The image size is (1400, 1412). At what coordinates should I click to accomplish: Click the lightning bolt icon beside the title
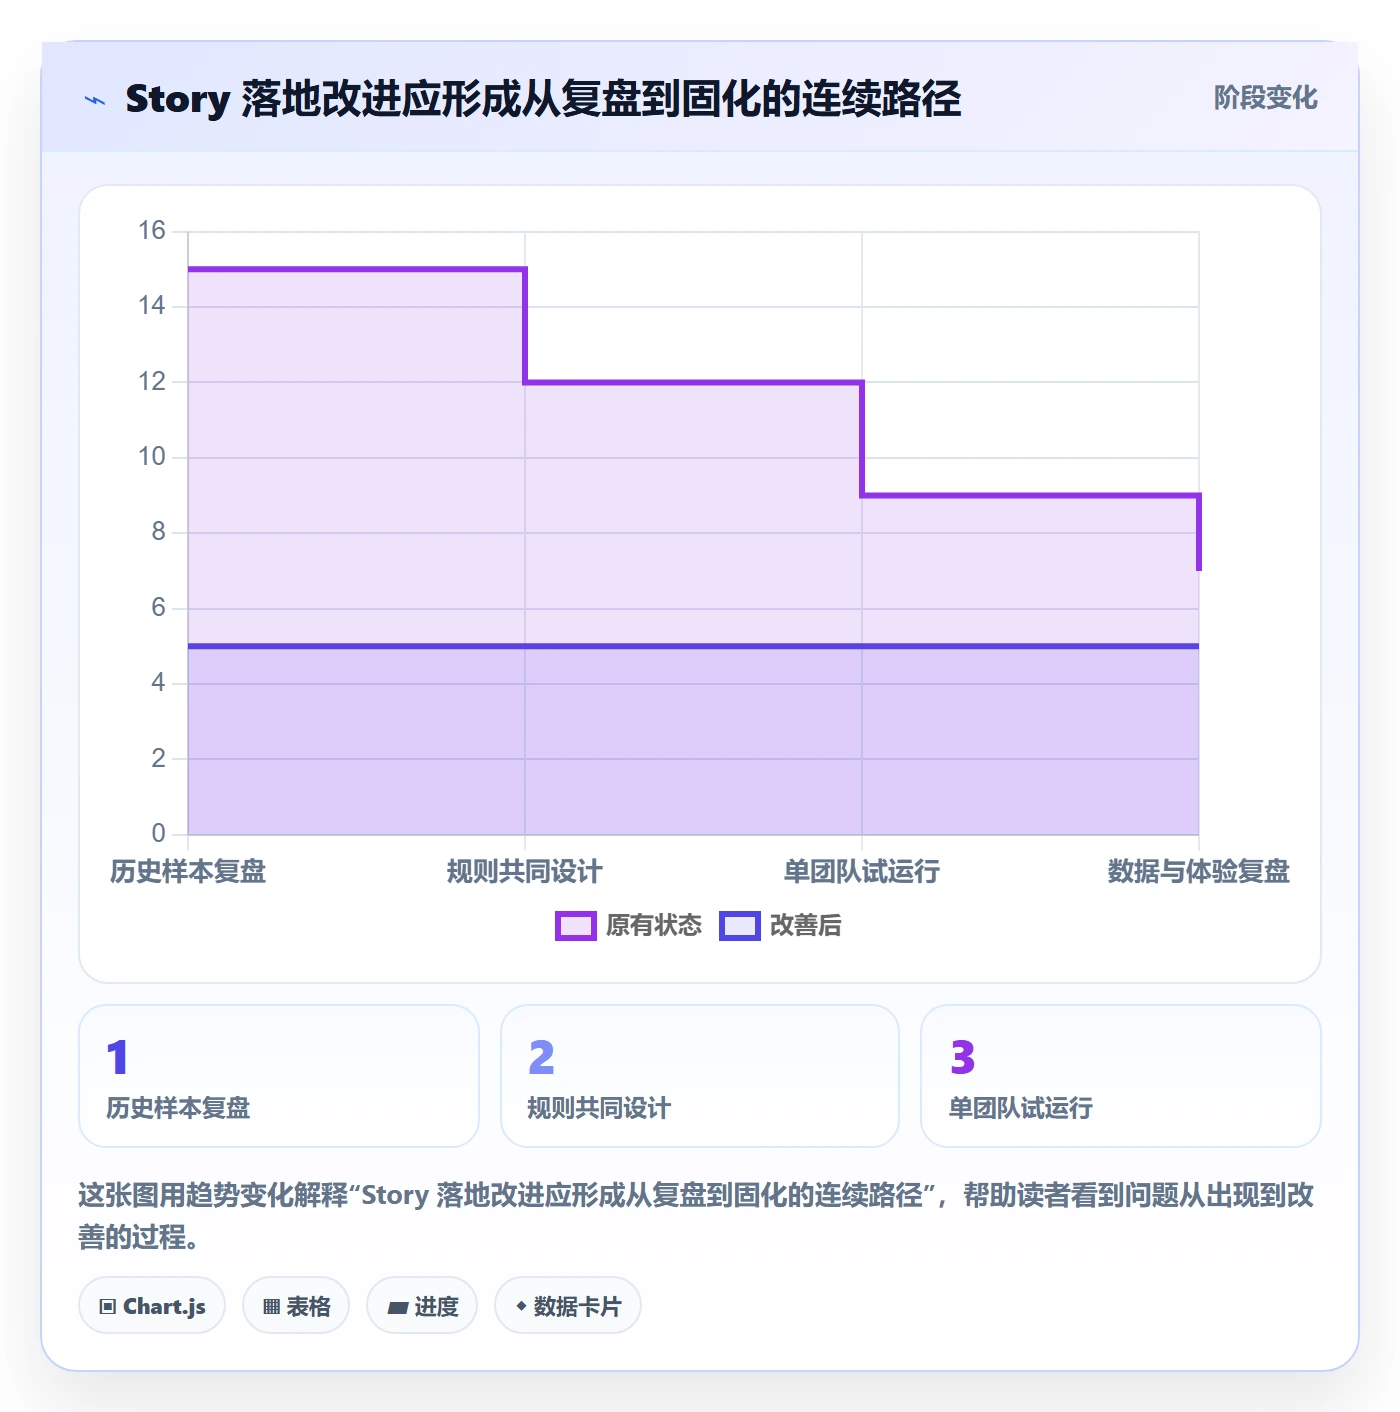coord(95,100)
